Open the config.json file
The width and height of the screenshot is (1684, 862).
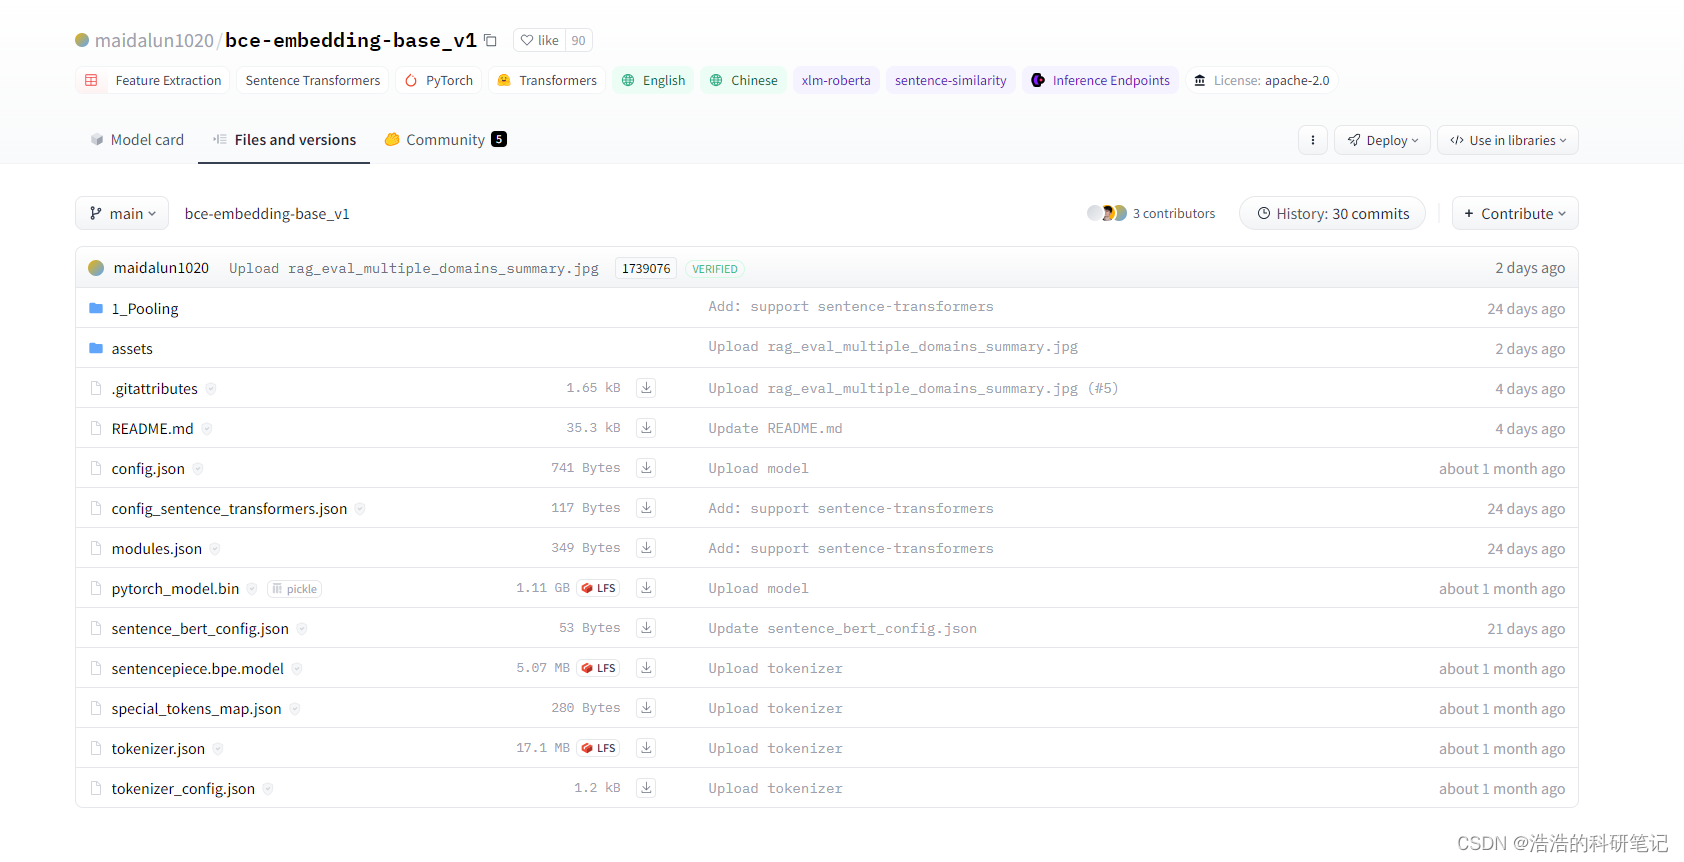click(148, 468)
